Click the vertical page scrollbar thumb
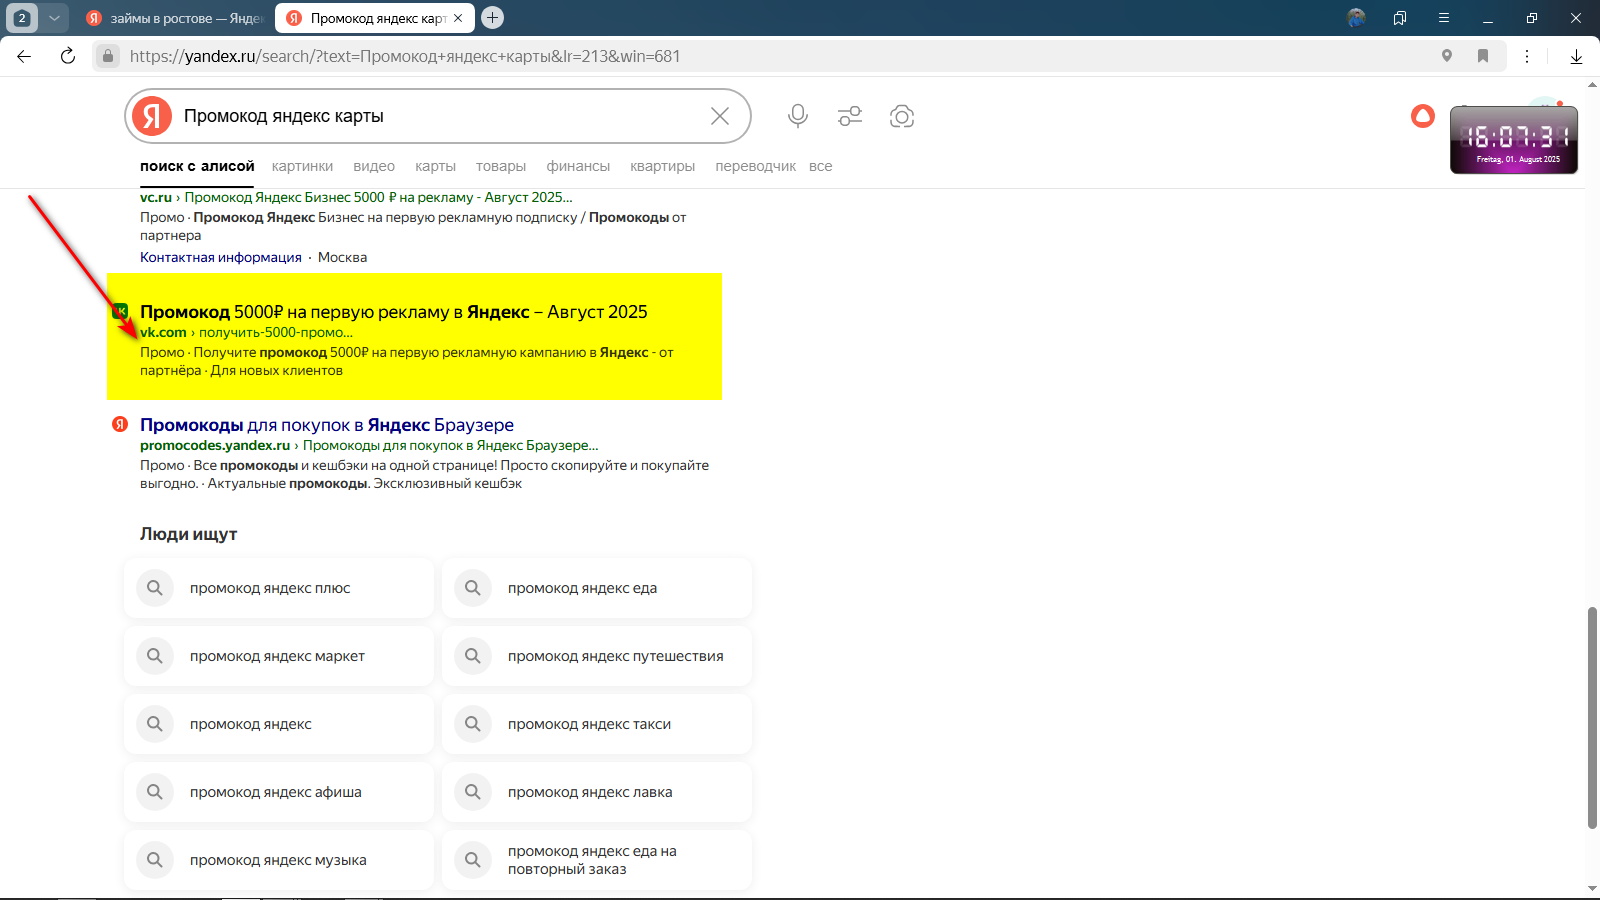The image size is (1600, 900). [x=1592, y=717]
